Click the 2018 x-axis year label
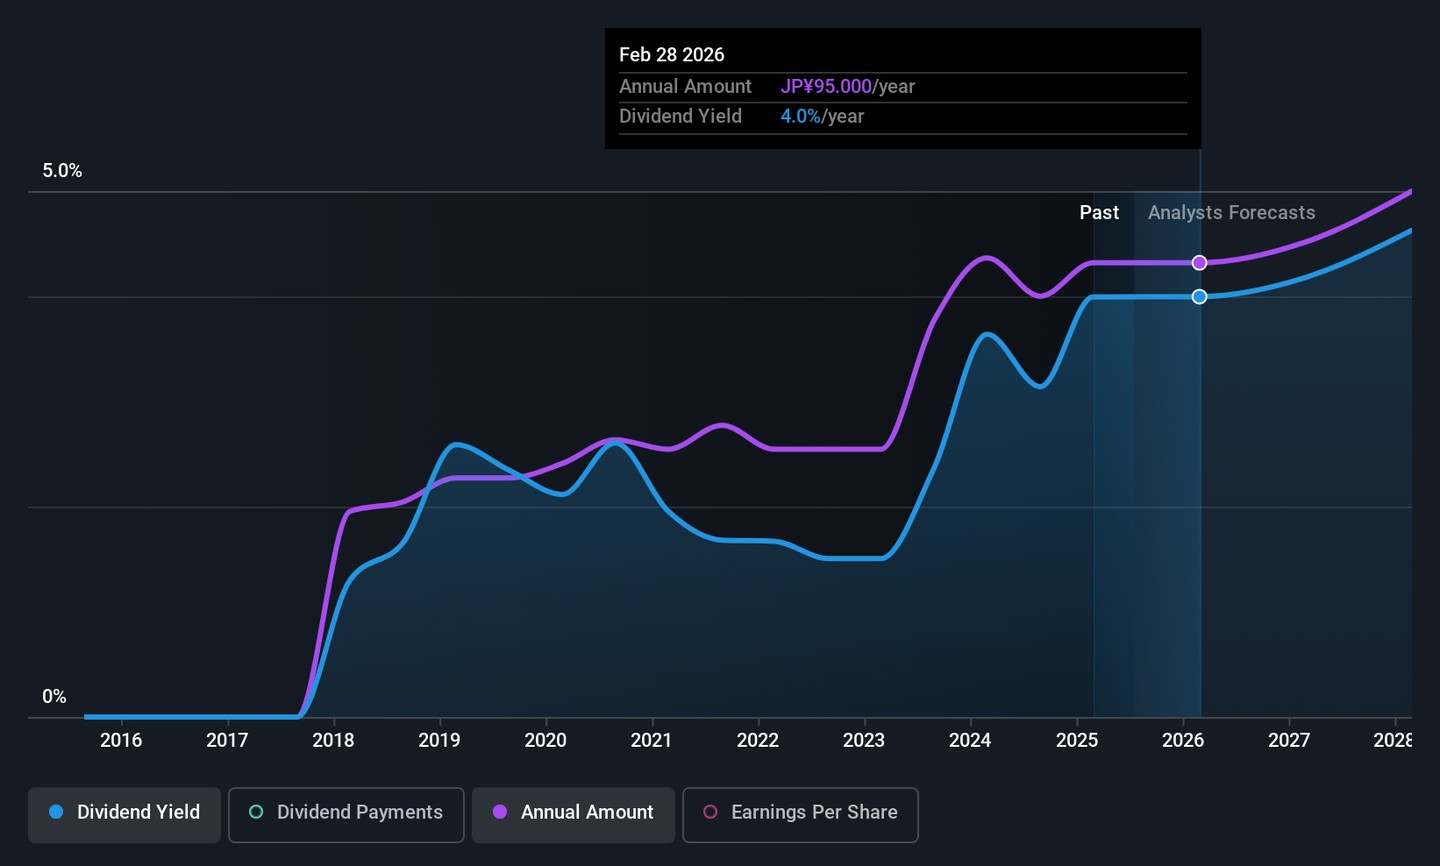Viewport: 1440px width, 866px height. [333, 741]
